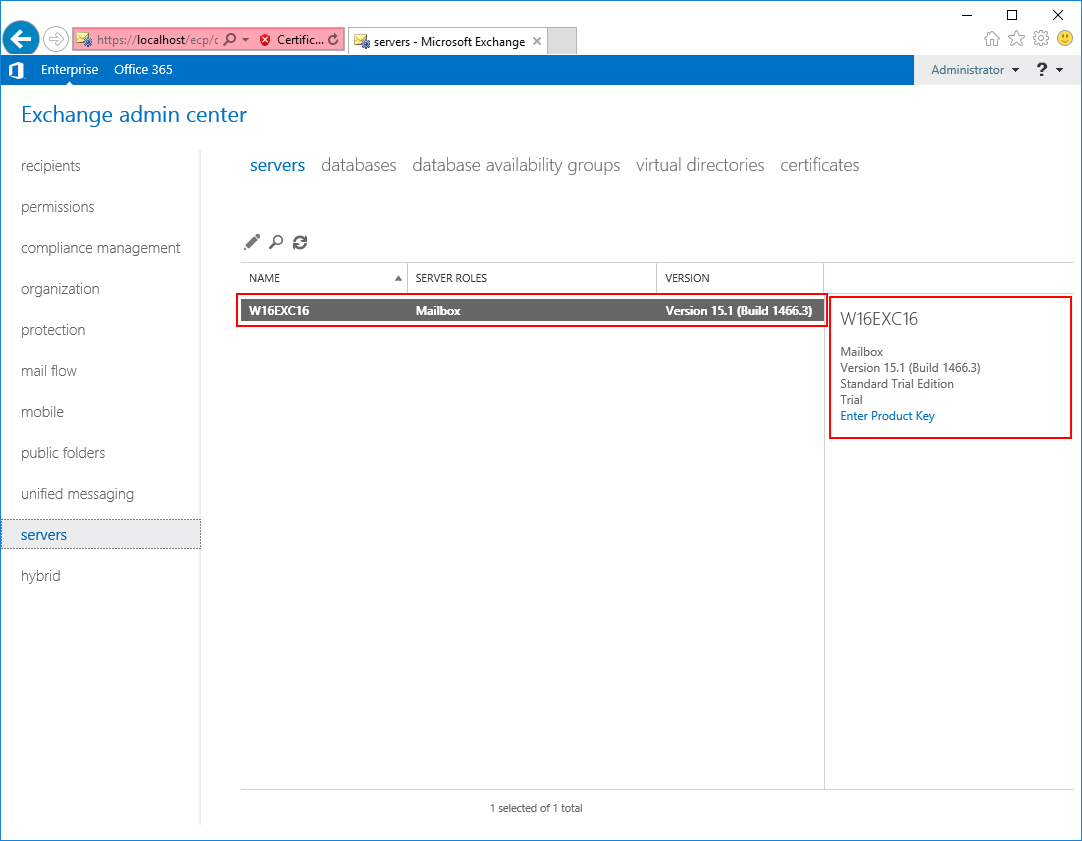Click the localhost address bar field
The width and height of the screenshot is (1082, 841).
(157, 40)
